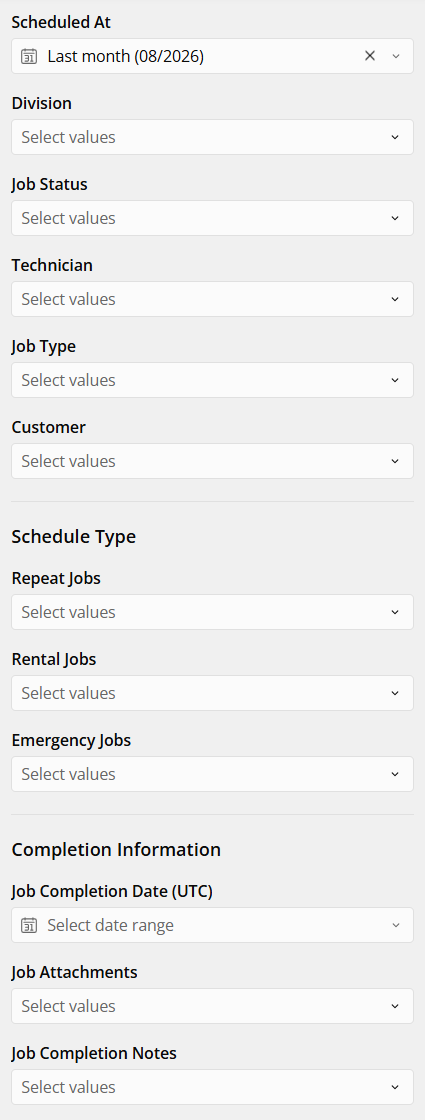Click the Division select values field
Viewport: 425px width, 1120px height.
pyautogui.click(x=212, y=137)
